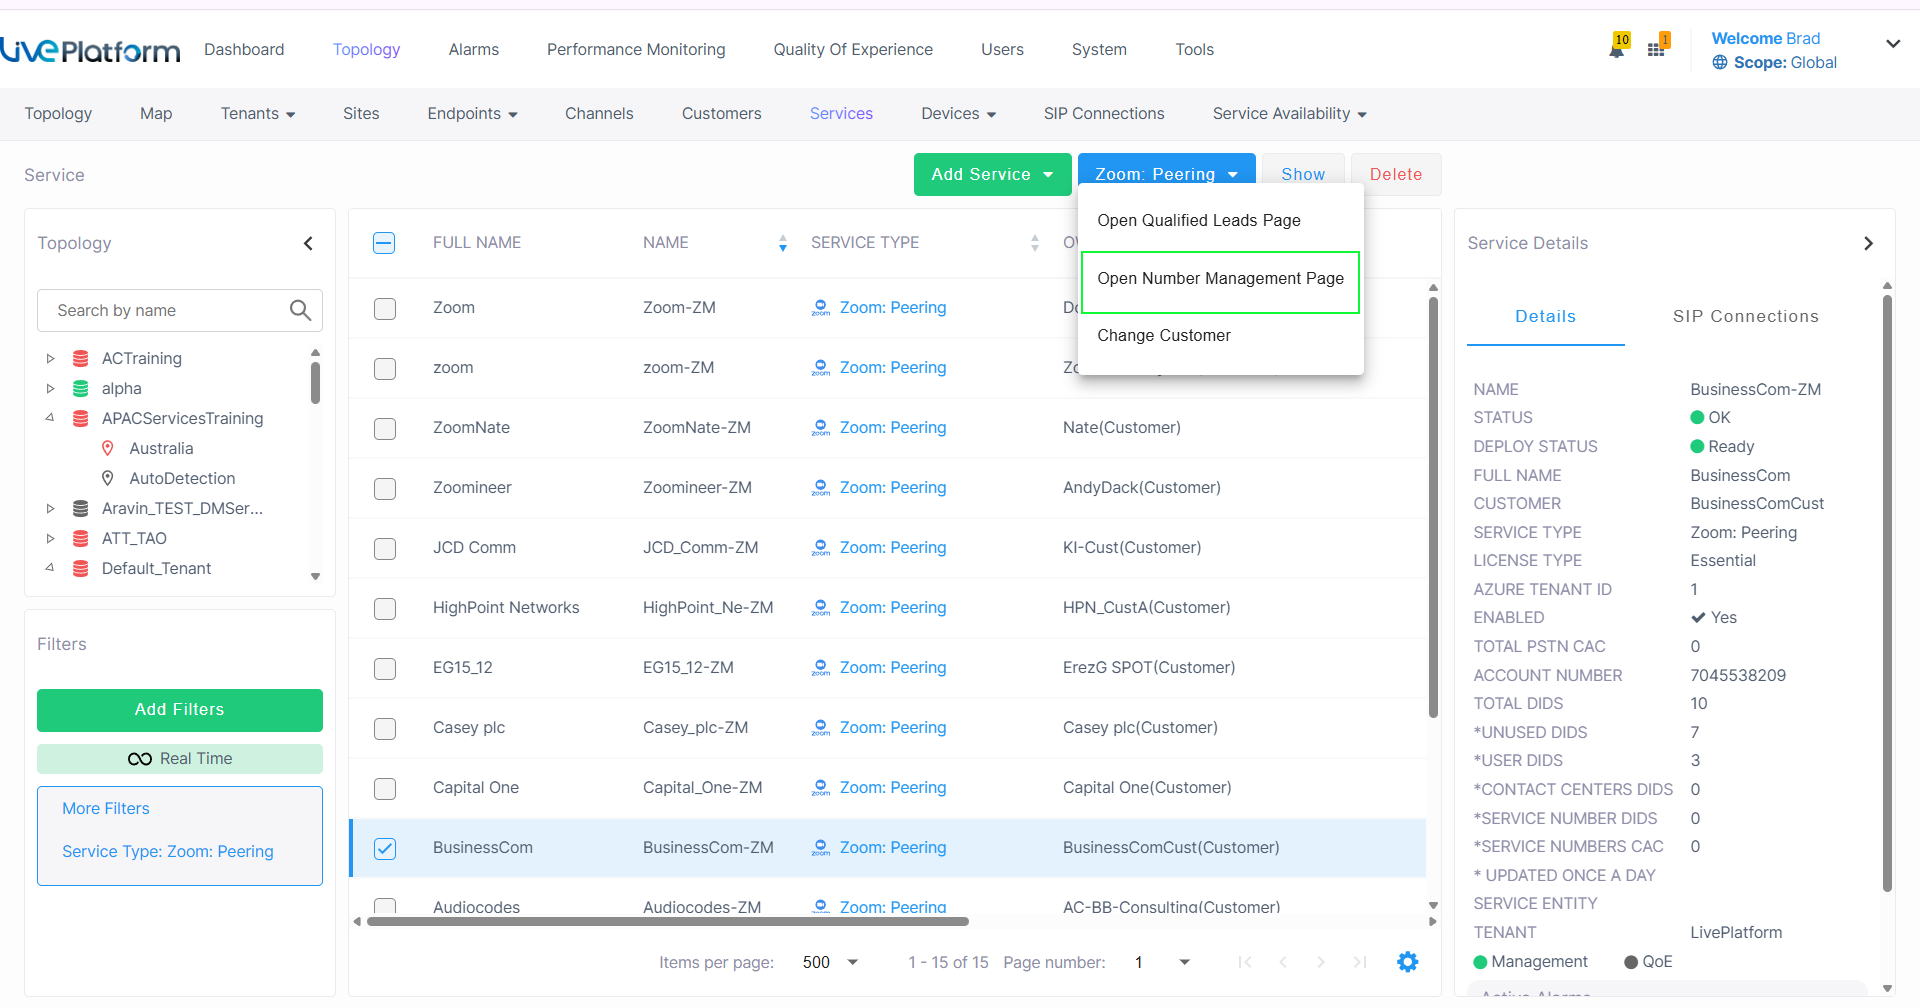Click the search magnifier in Topology panel
The height and width of the screenshot is (1008, 1920).
coord(300,310)
